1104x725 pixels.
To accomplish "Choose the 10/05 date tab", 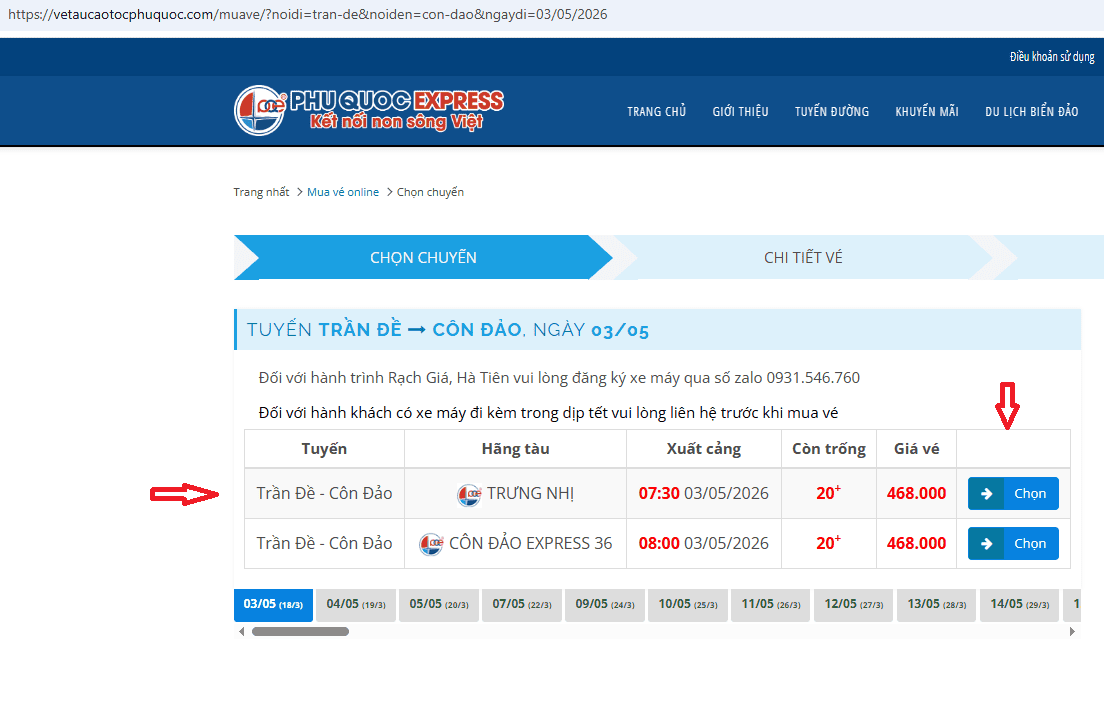I will [x=688, y=605].
